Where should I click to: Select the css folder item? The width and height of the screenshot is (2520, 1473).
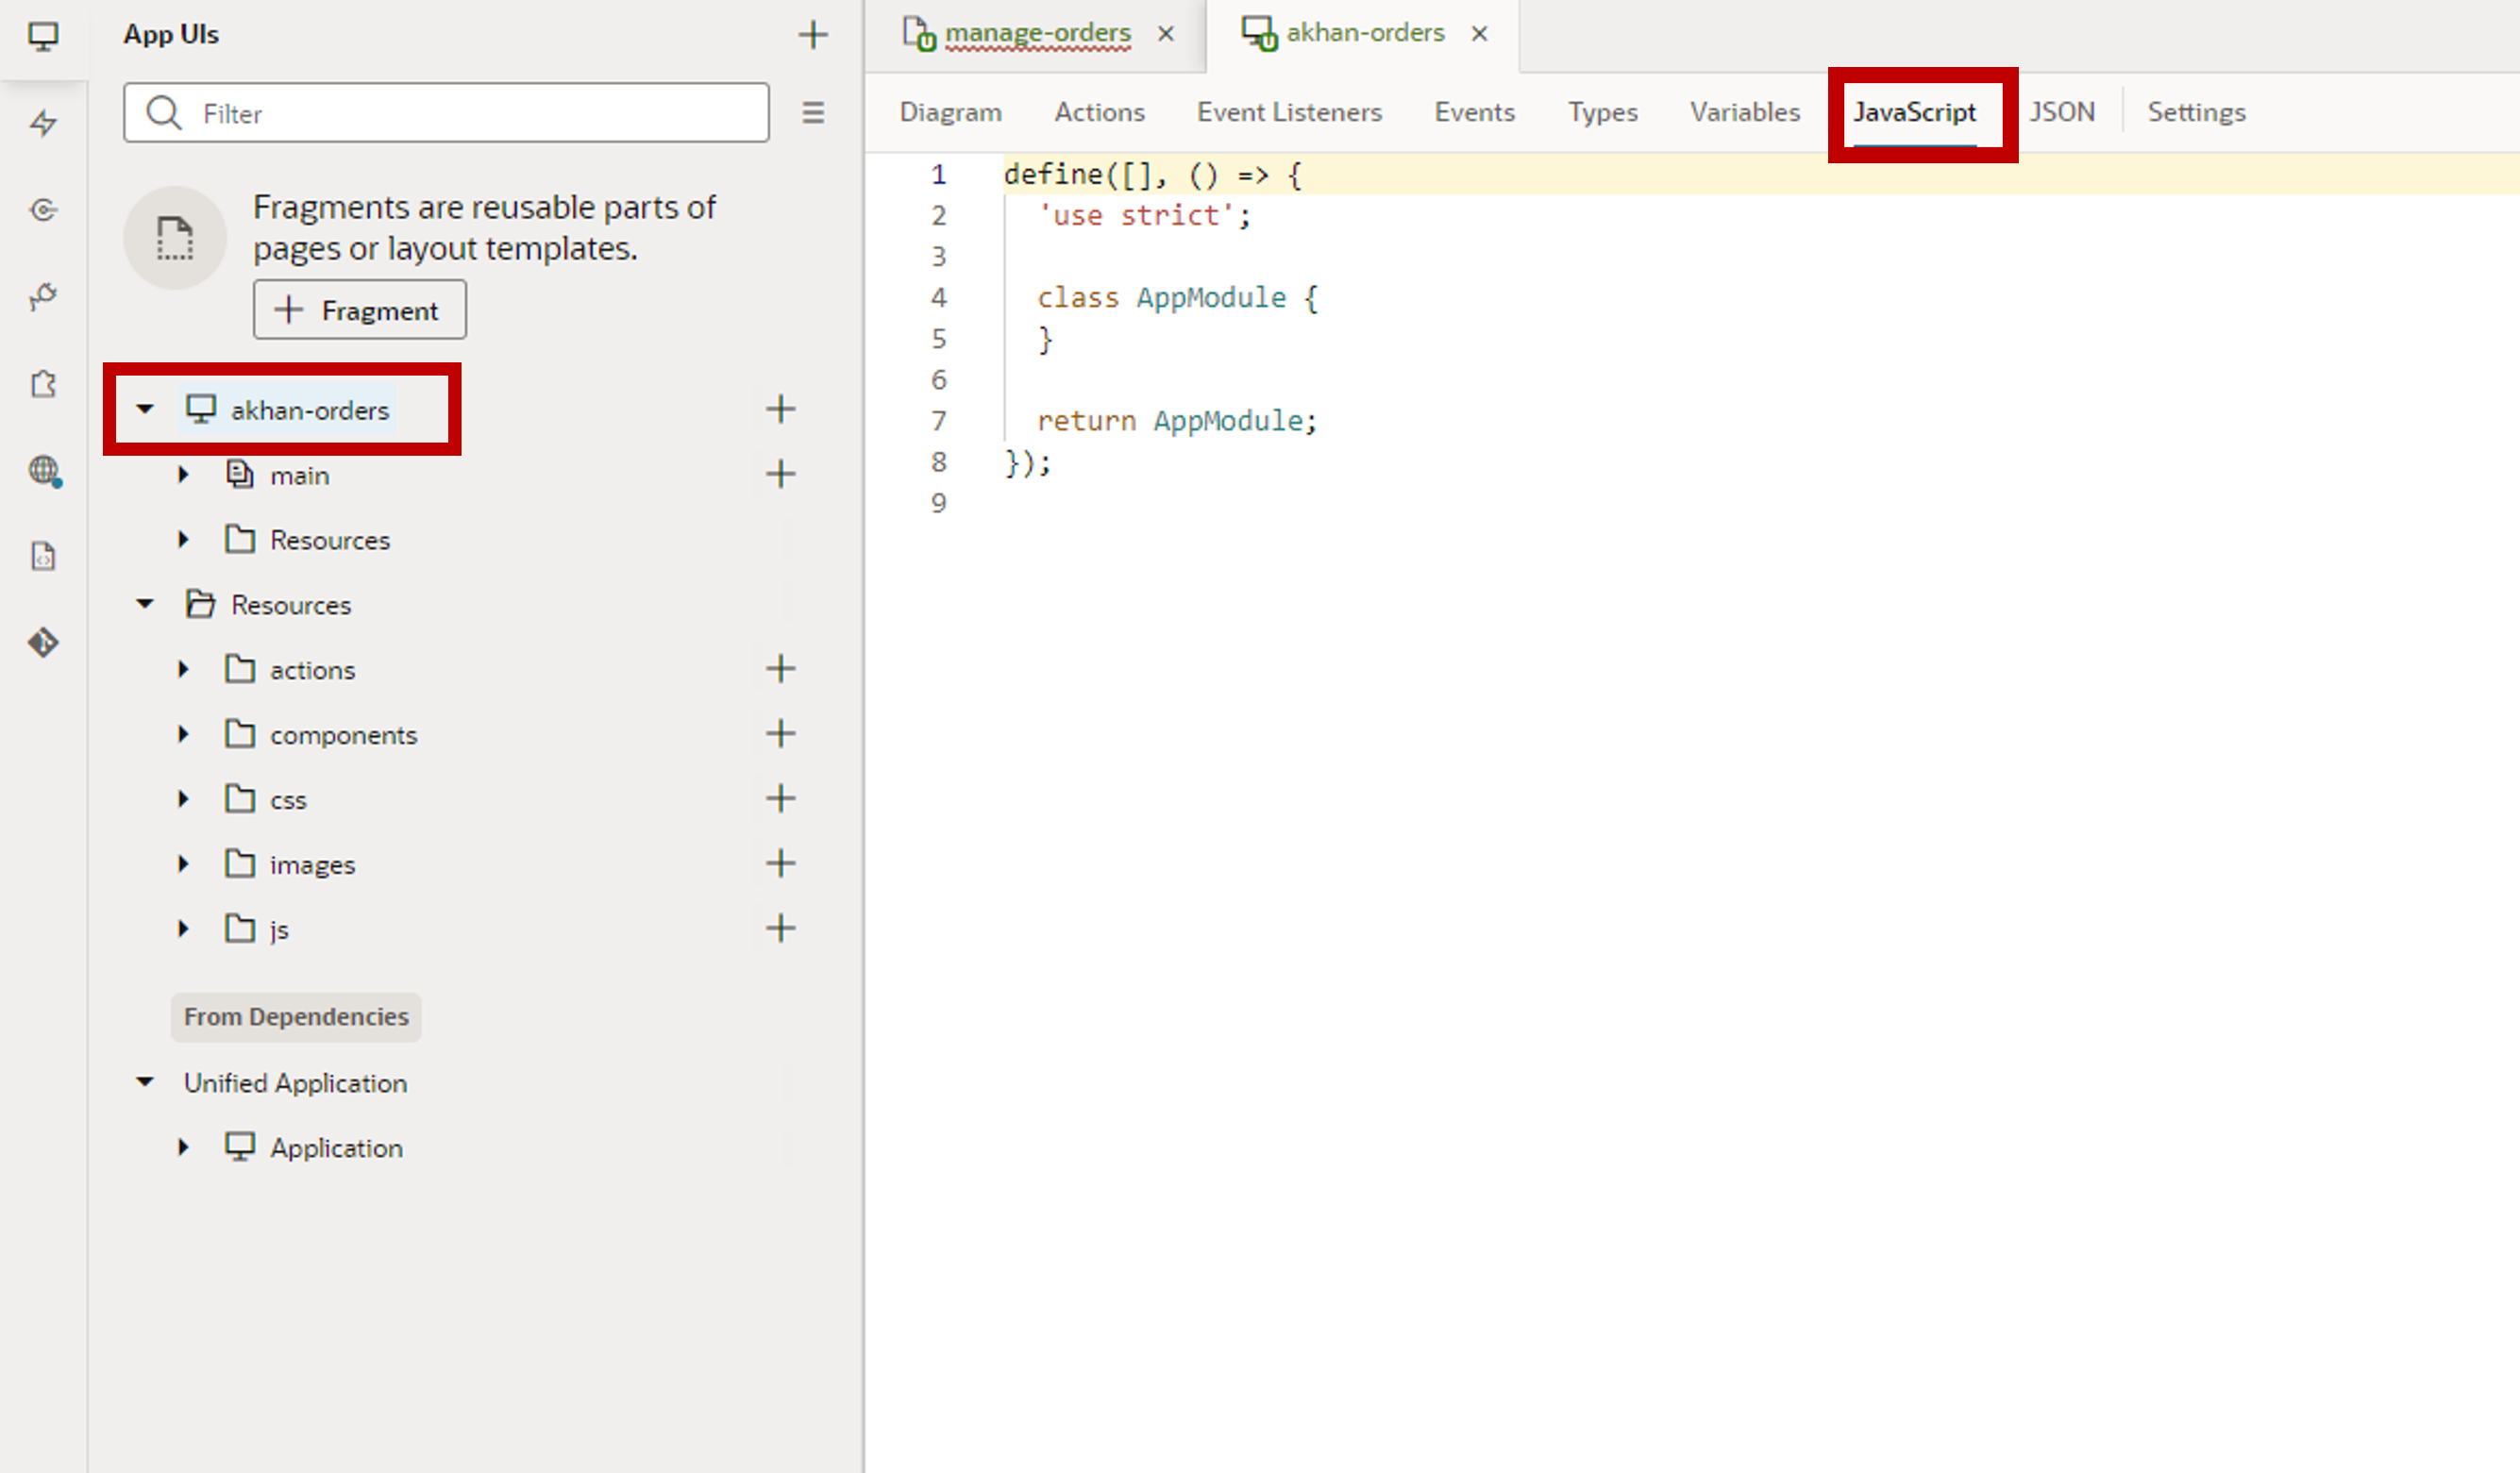pyautogui.click(x=288, y=801)
